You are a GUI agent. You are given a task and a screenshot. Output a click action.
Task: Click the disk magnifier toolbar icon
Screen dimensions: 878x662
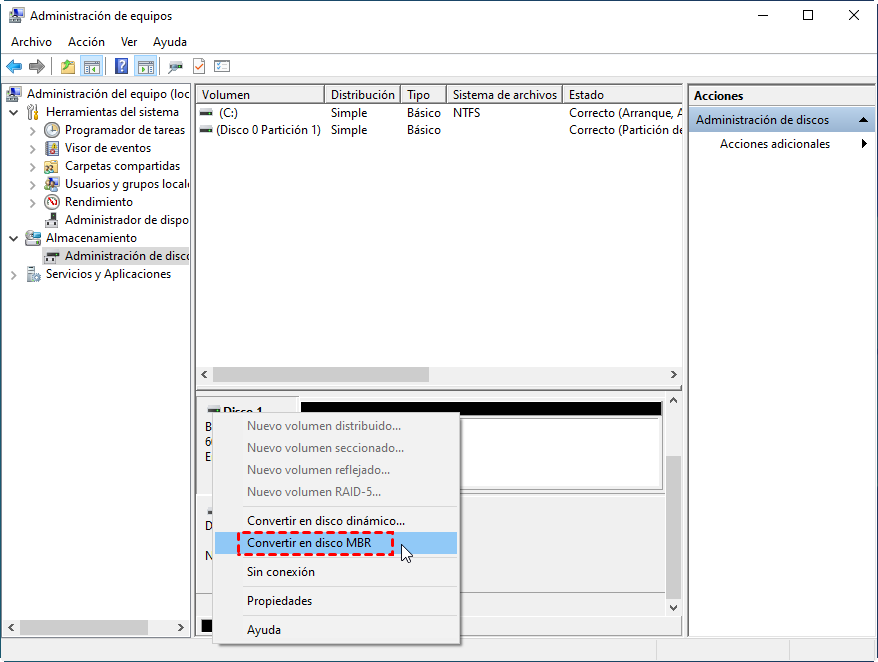pos(175,67)
